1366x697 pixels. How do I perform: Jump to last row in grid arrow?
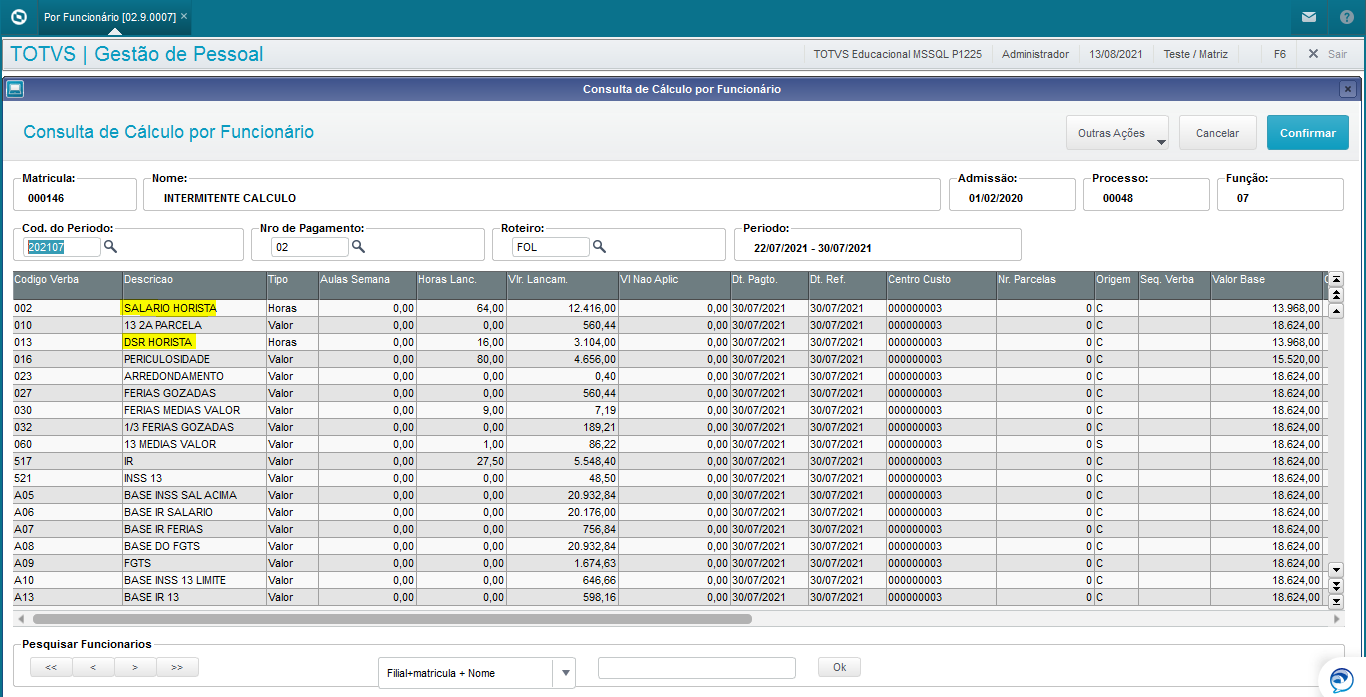coord(1336,601)
